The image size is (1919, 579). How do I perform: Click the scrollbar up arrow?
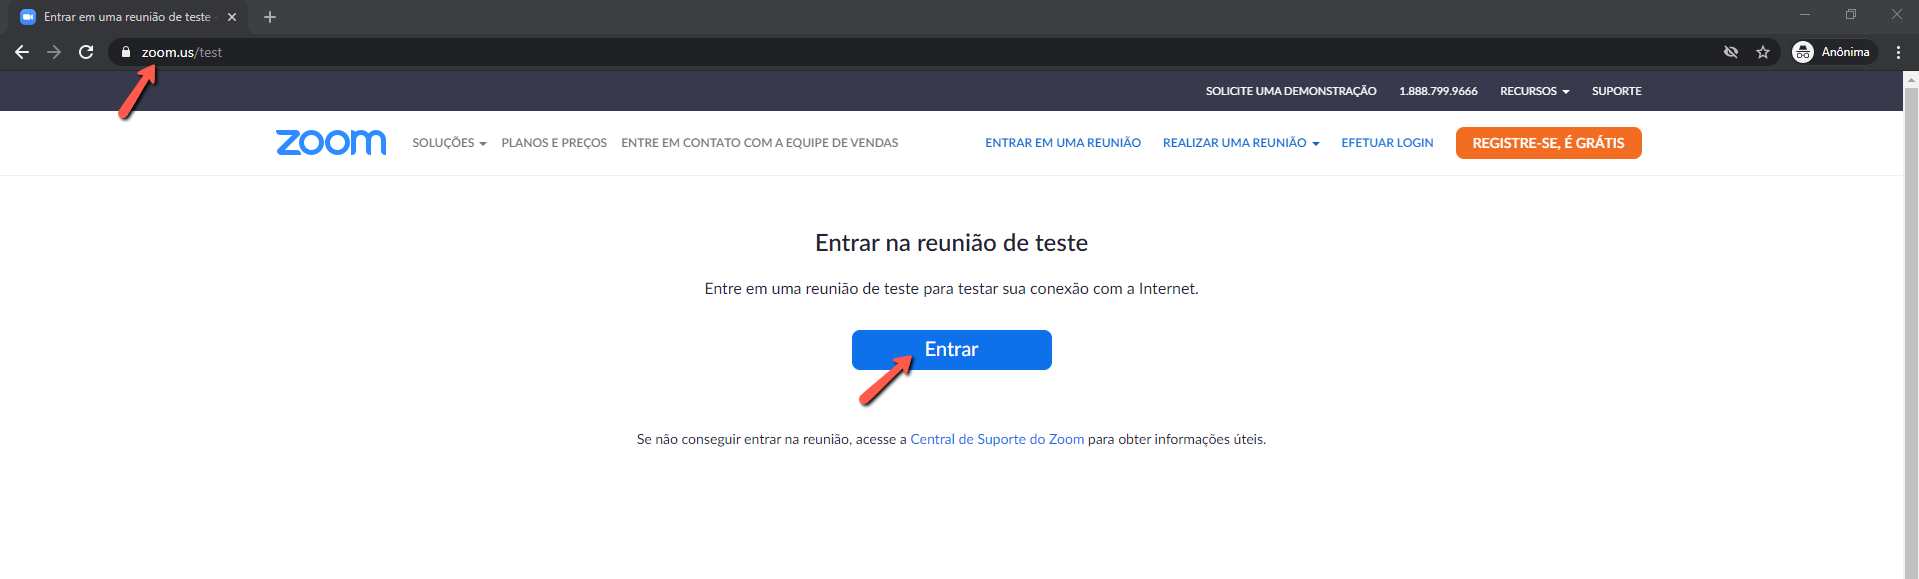click(1911, 78)
